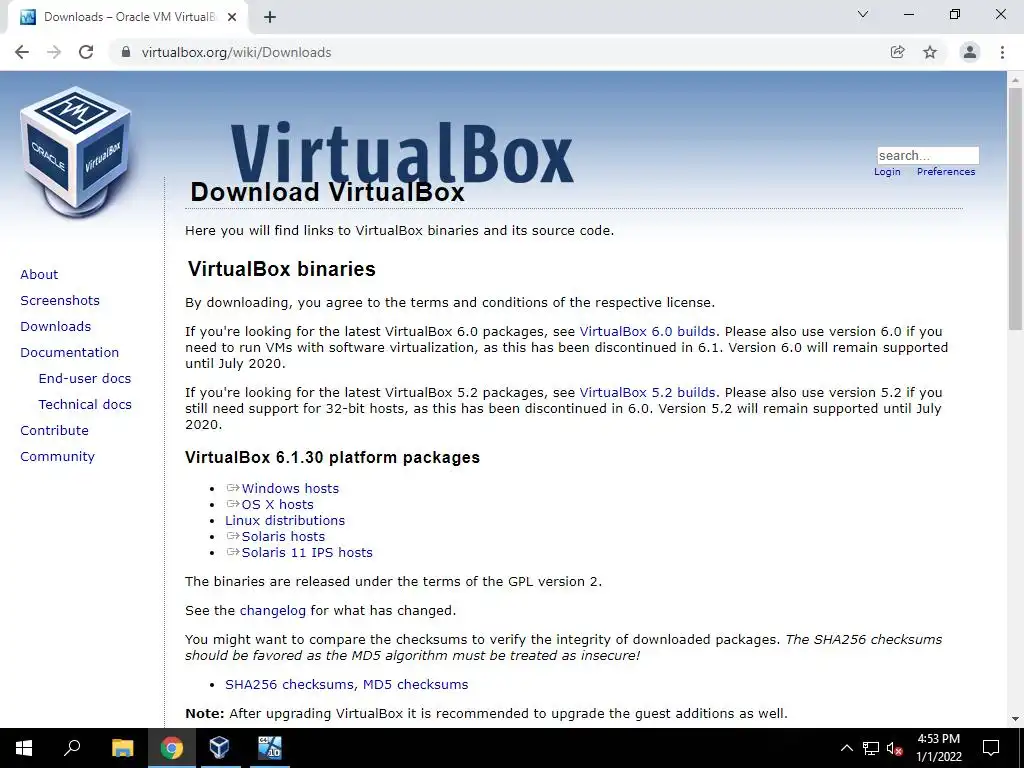Open Downloads in sidebar

pos(56,327)
